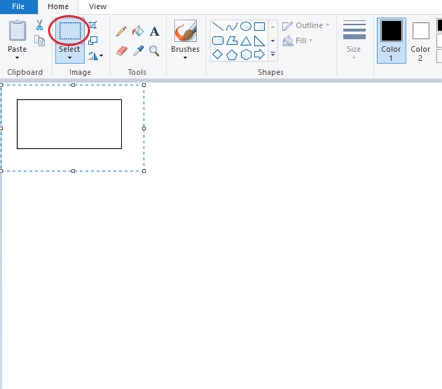Click the Resize icon

pos(93,41)
